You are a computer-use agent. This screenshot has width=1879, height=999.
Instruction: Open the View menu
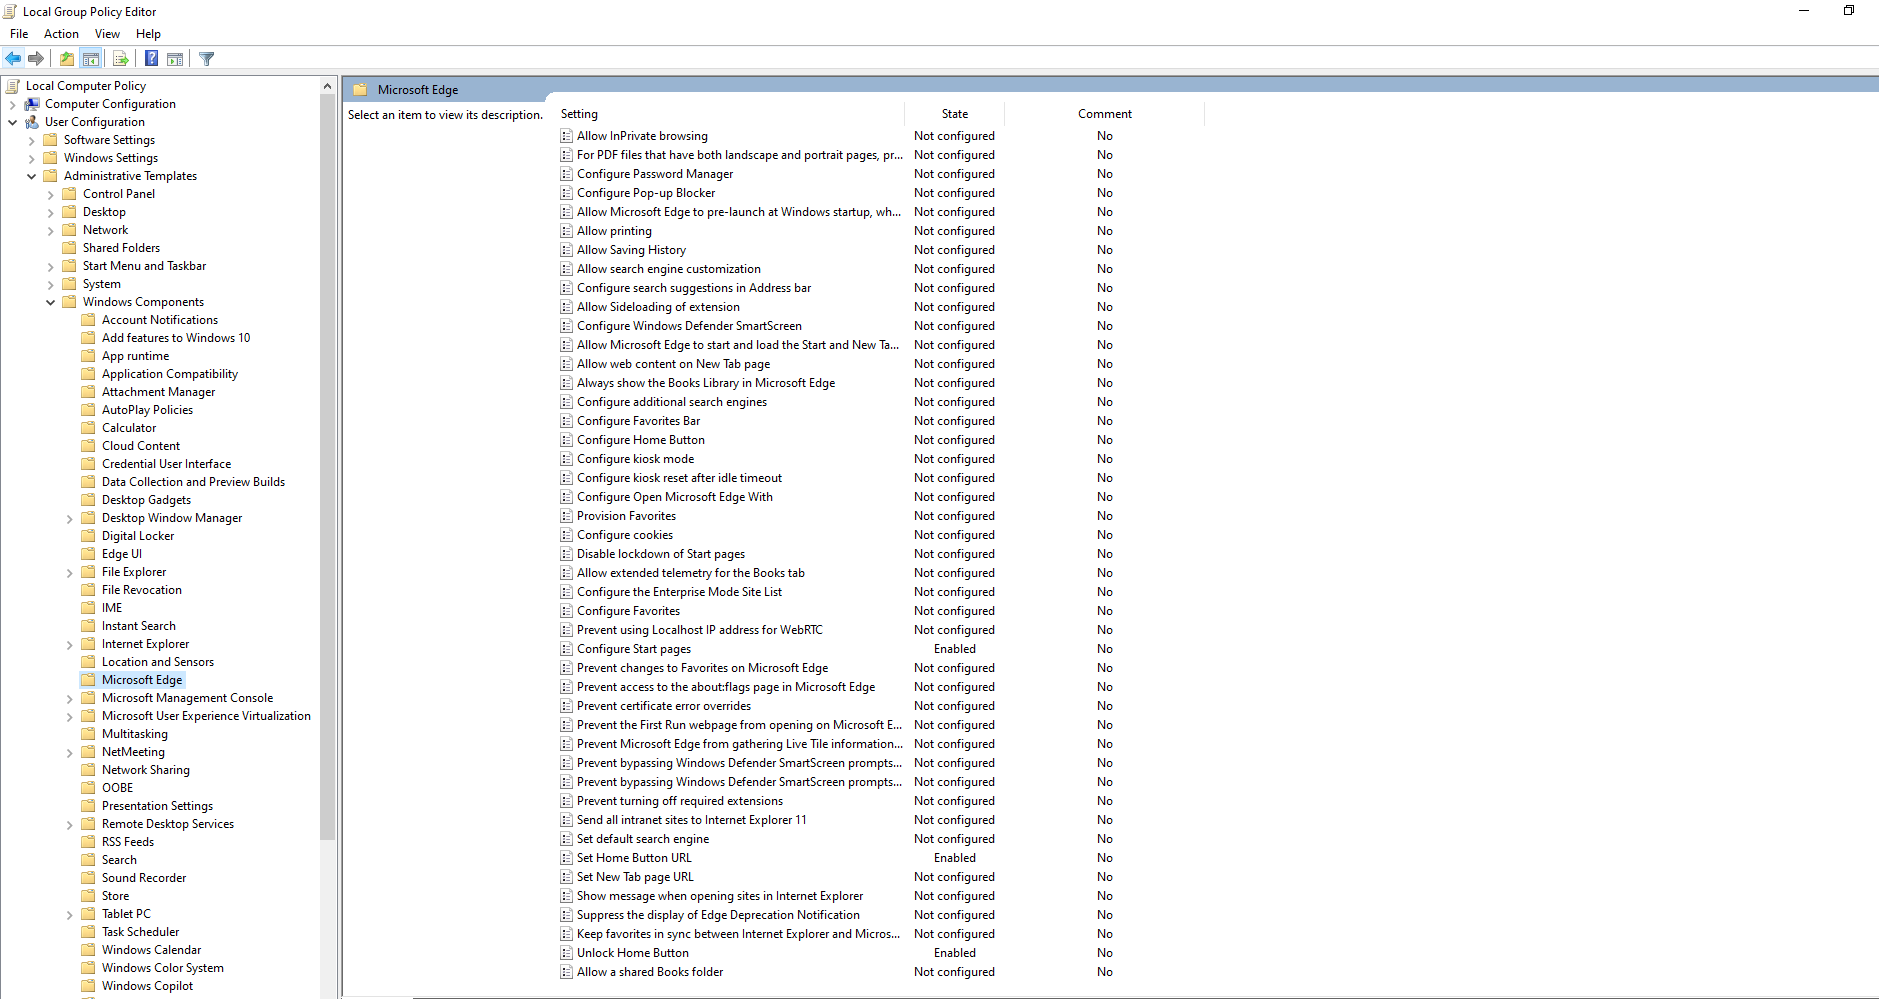pos(107,34)
